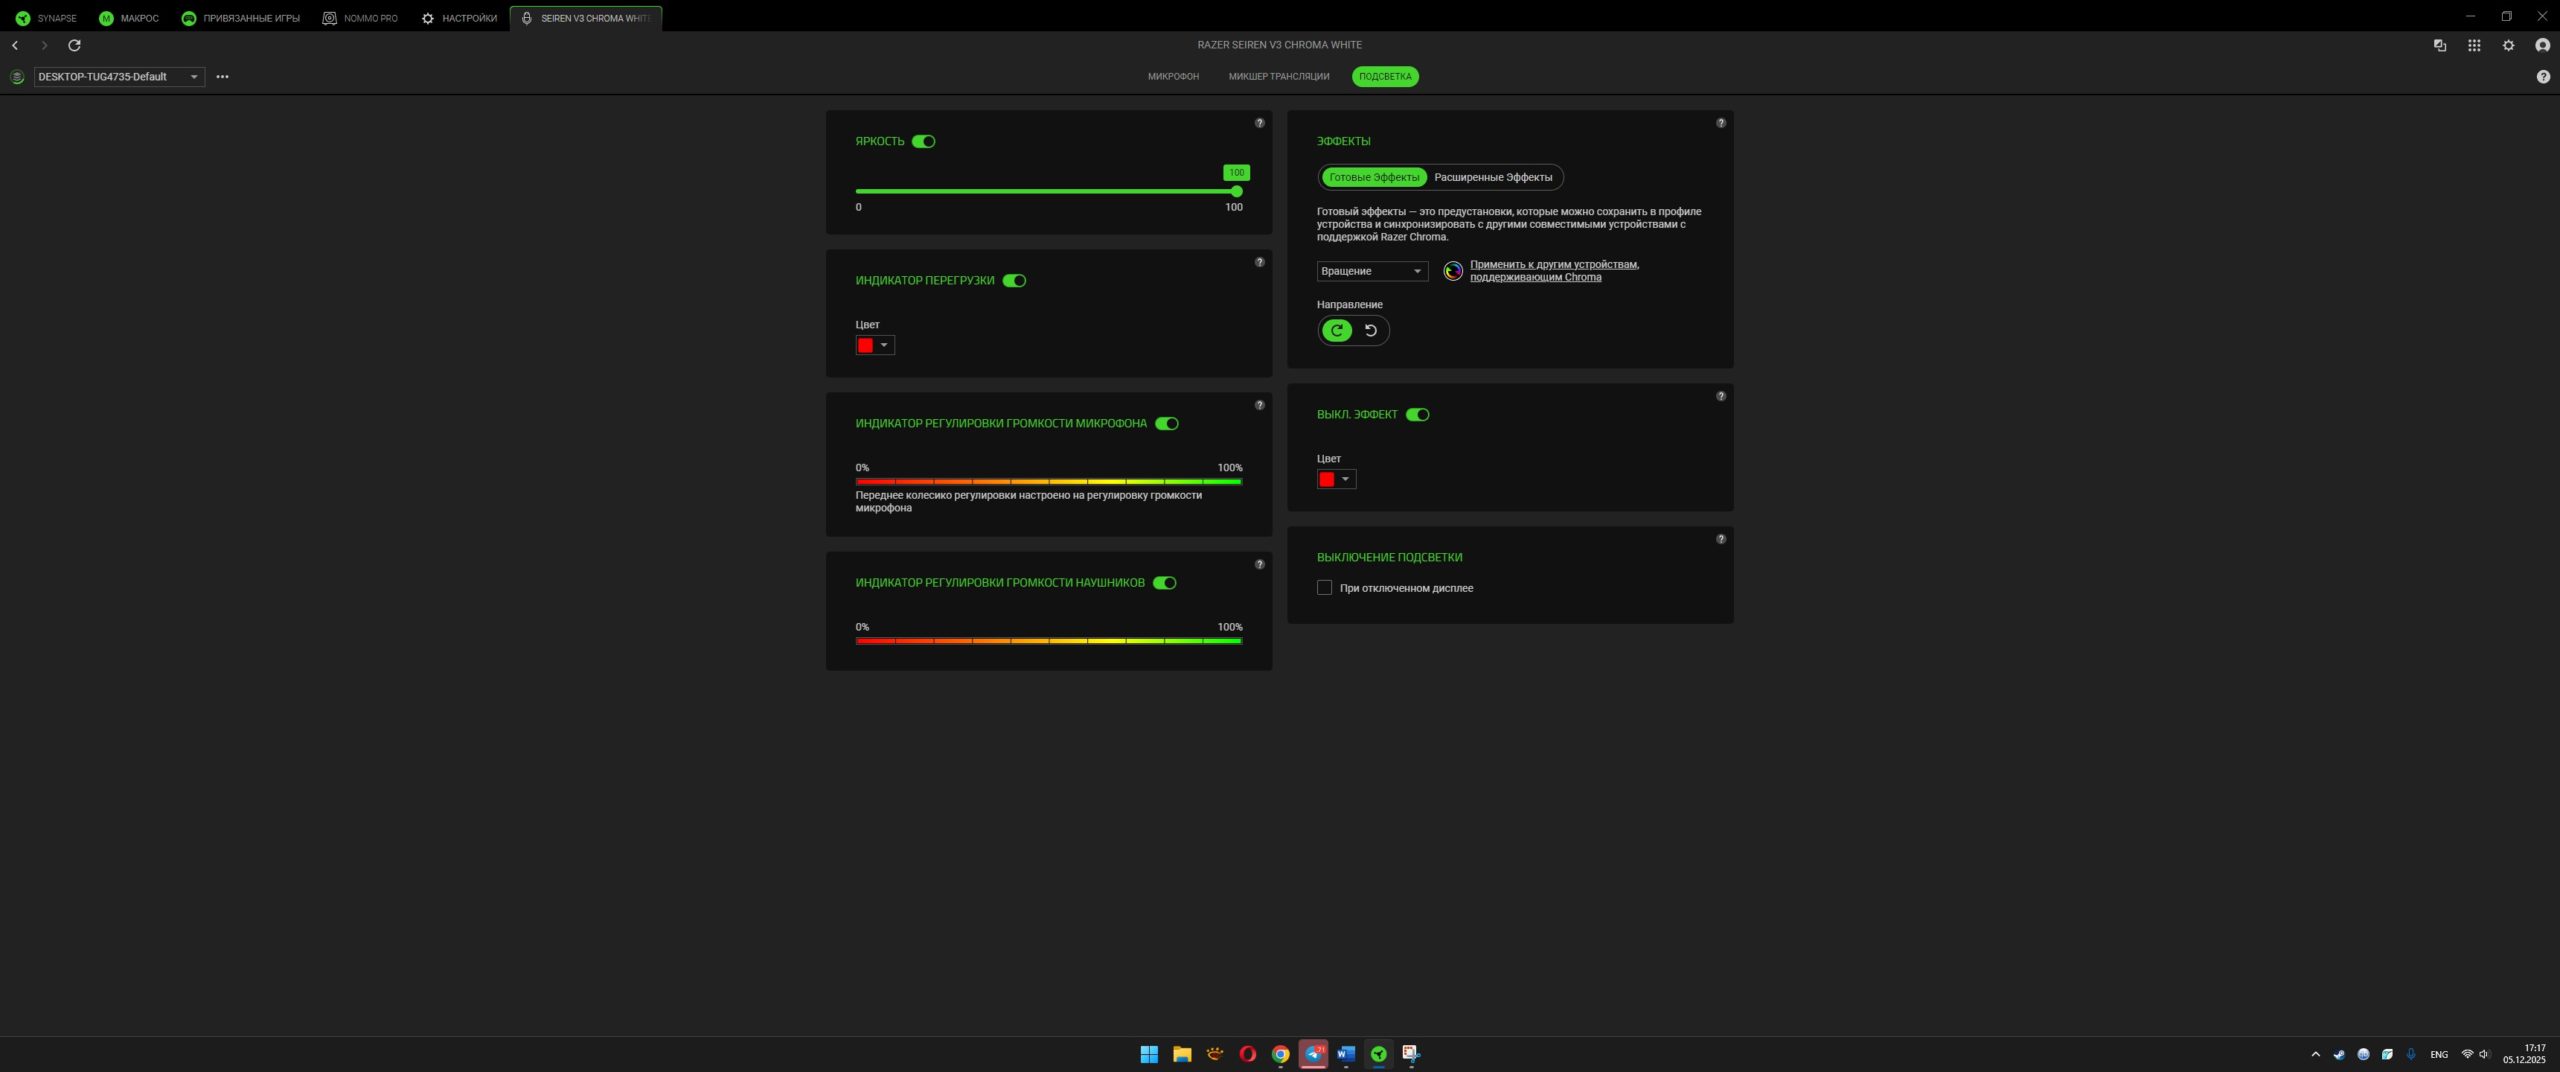Click the volume speaker icon in the tray
Viewport: 2560px width, 1072px height.
pyautogui.click(x=2484, y=1054)
